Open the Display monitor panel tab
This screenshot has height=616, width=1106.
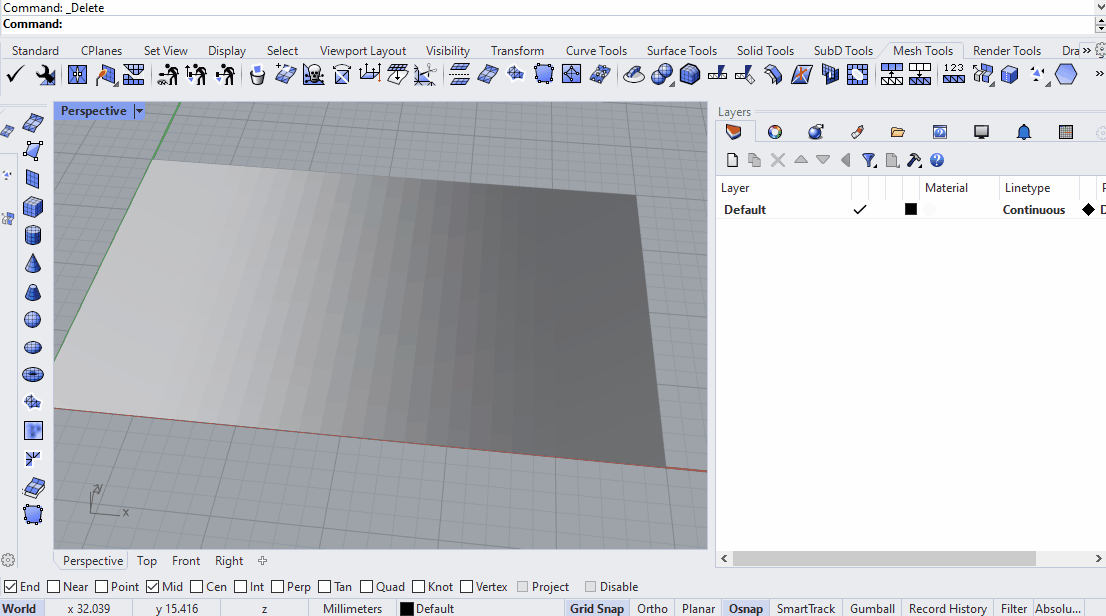tap(981, 132)
